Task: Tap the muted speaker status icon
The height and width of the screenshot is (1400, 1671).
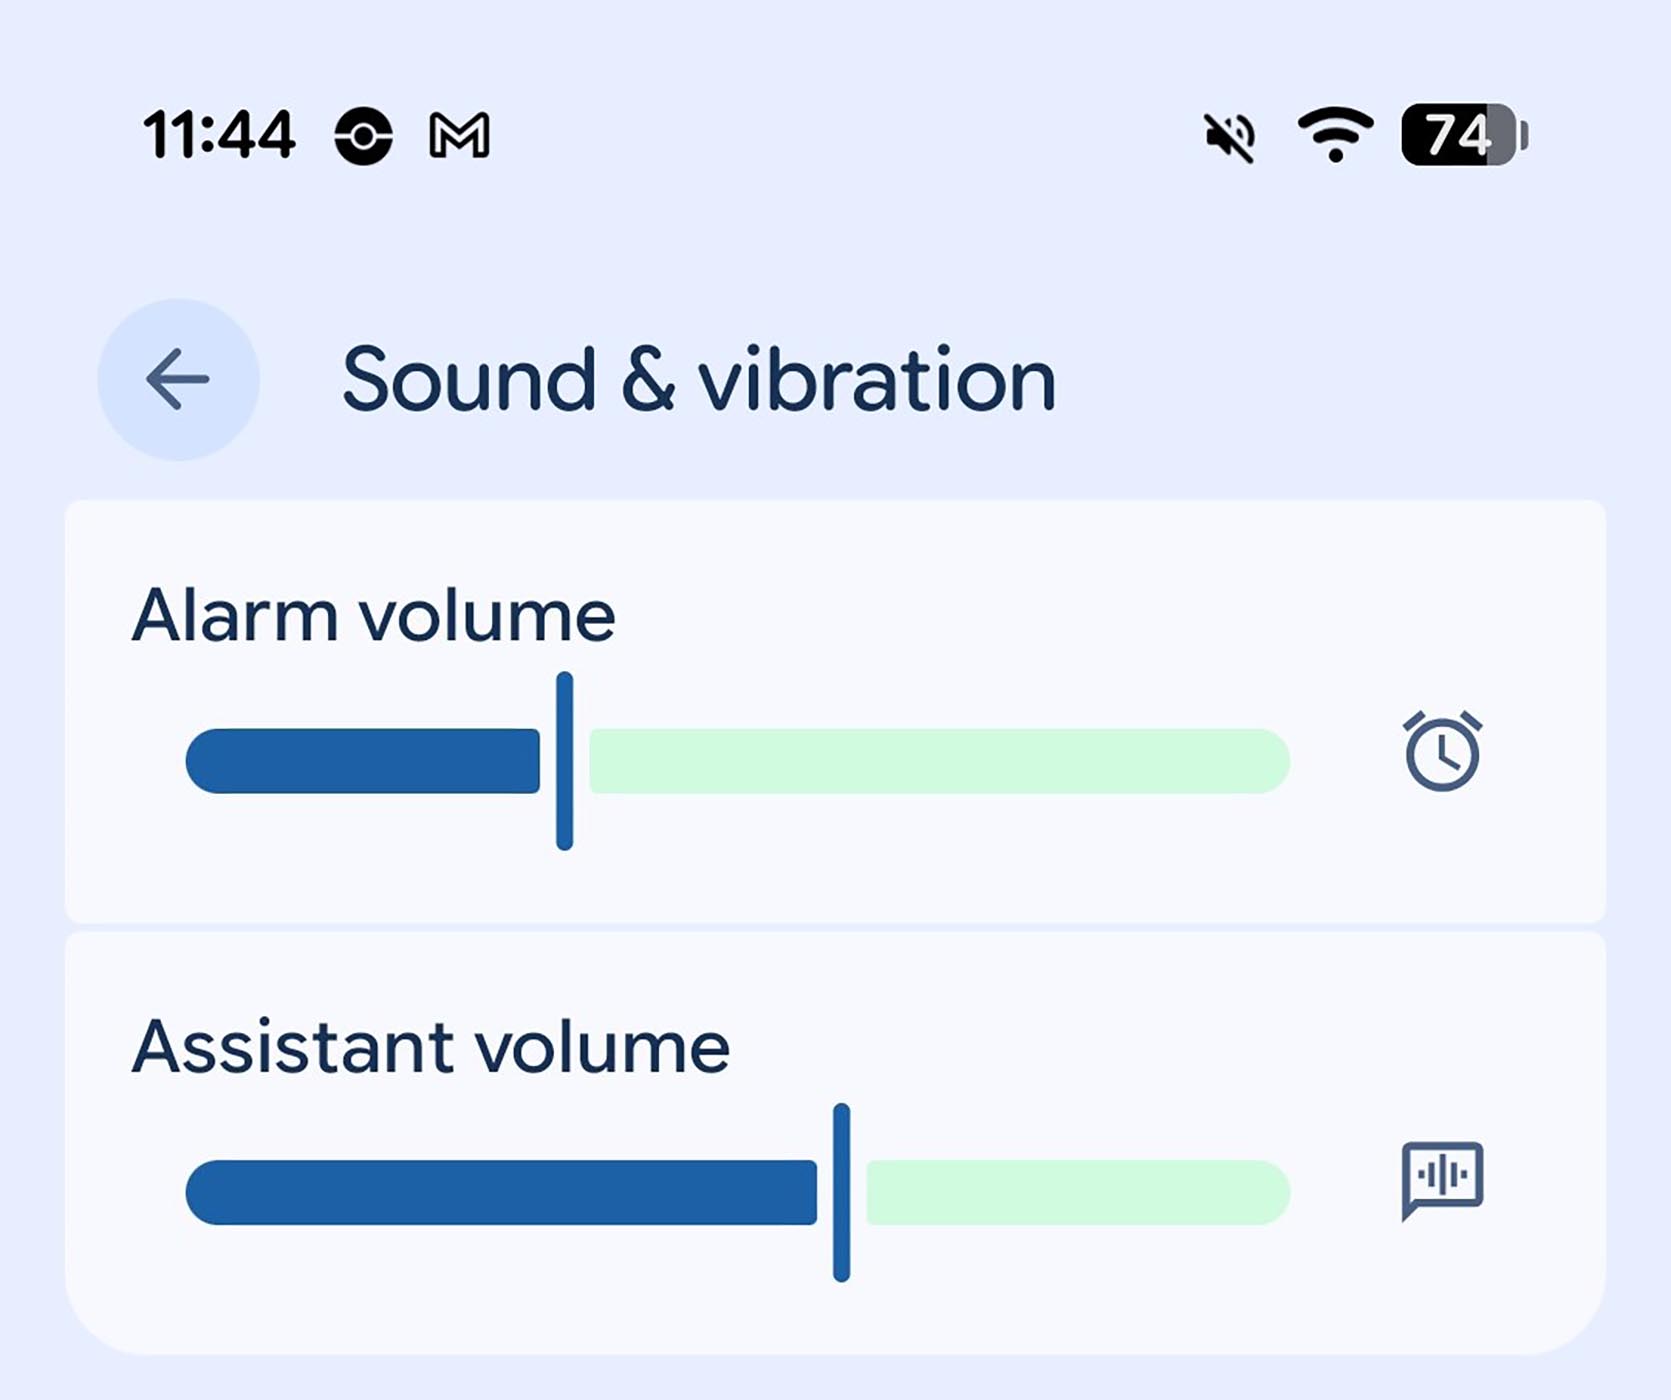Action: point(1230,137)
